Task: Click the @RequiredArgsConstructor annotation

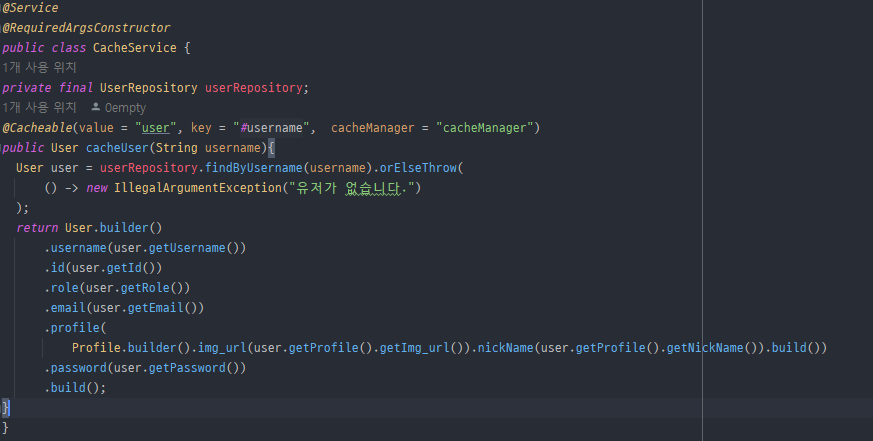Action: pyautogui.click(x=86, y=28)
